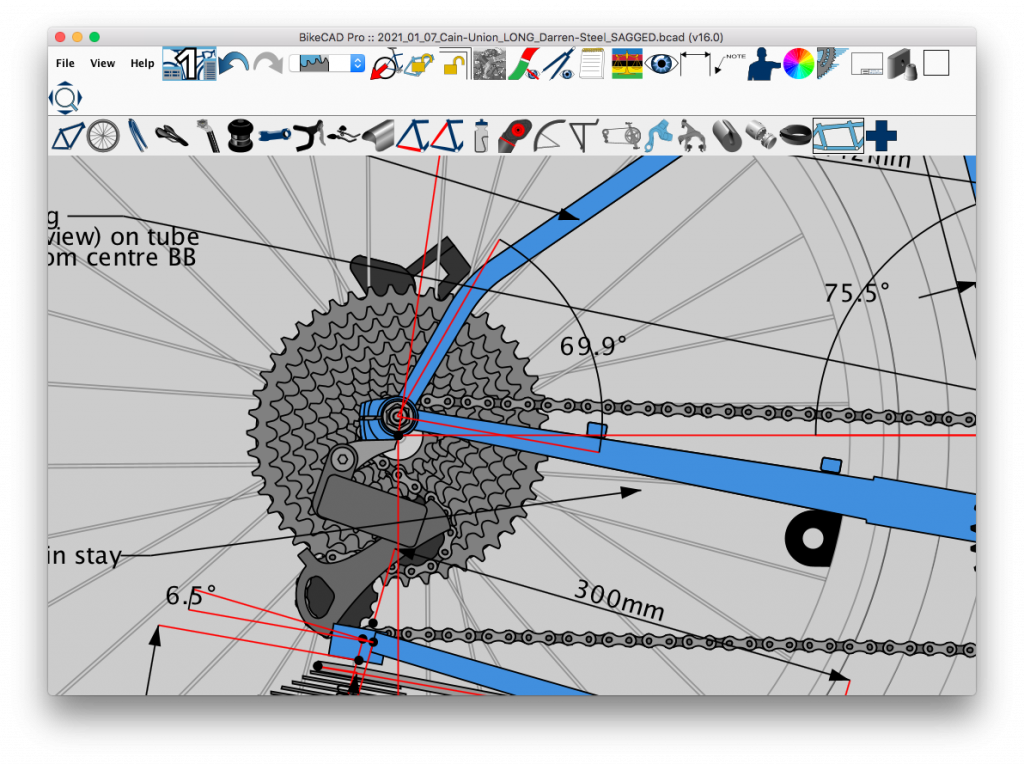Click the Help menu
This screenshot has width=1024, height=764.
(x=142, y=63)
